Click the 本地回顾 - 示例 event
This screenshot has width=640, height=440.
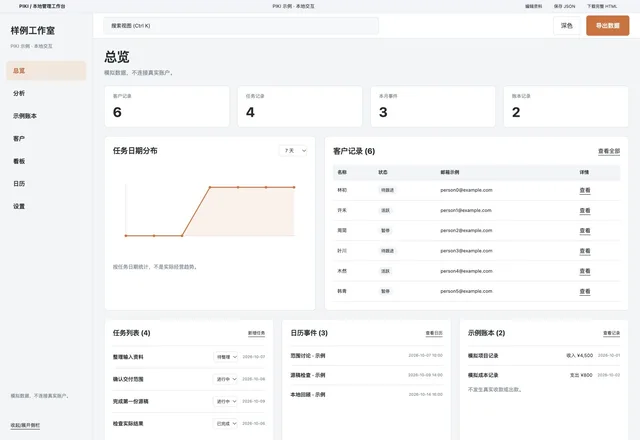coord(308,395)
